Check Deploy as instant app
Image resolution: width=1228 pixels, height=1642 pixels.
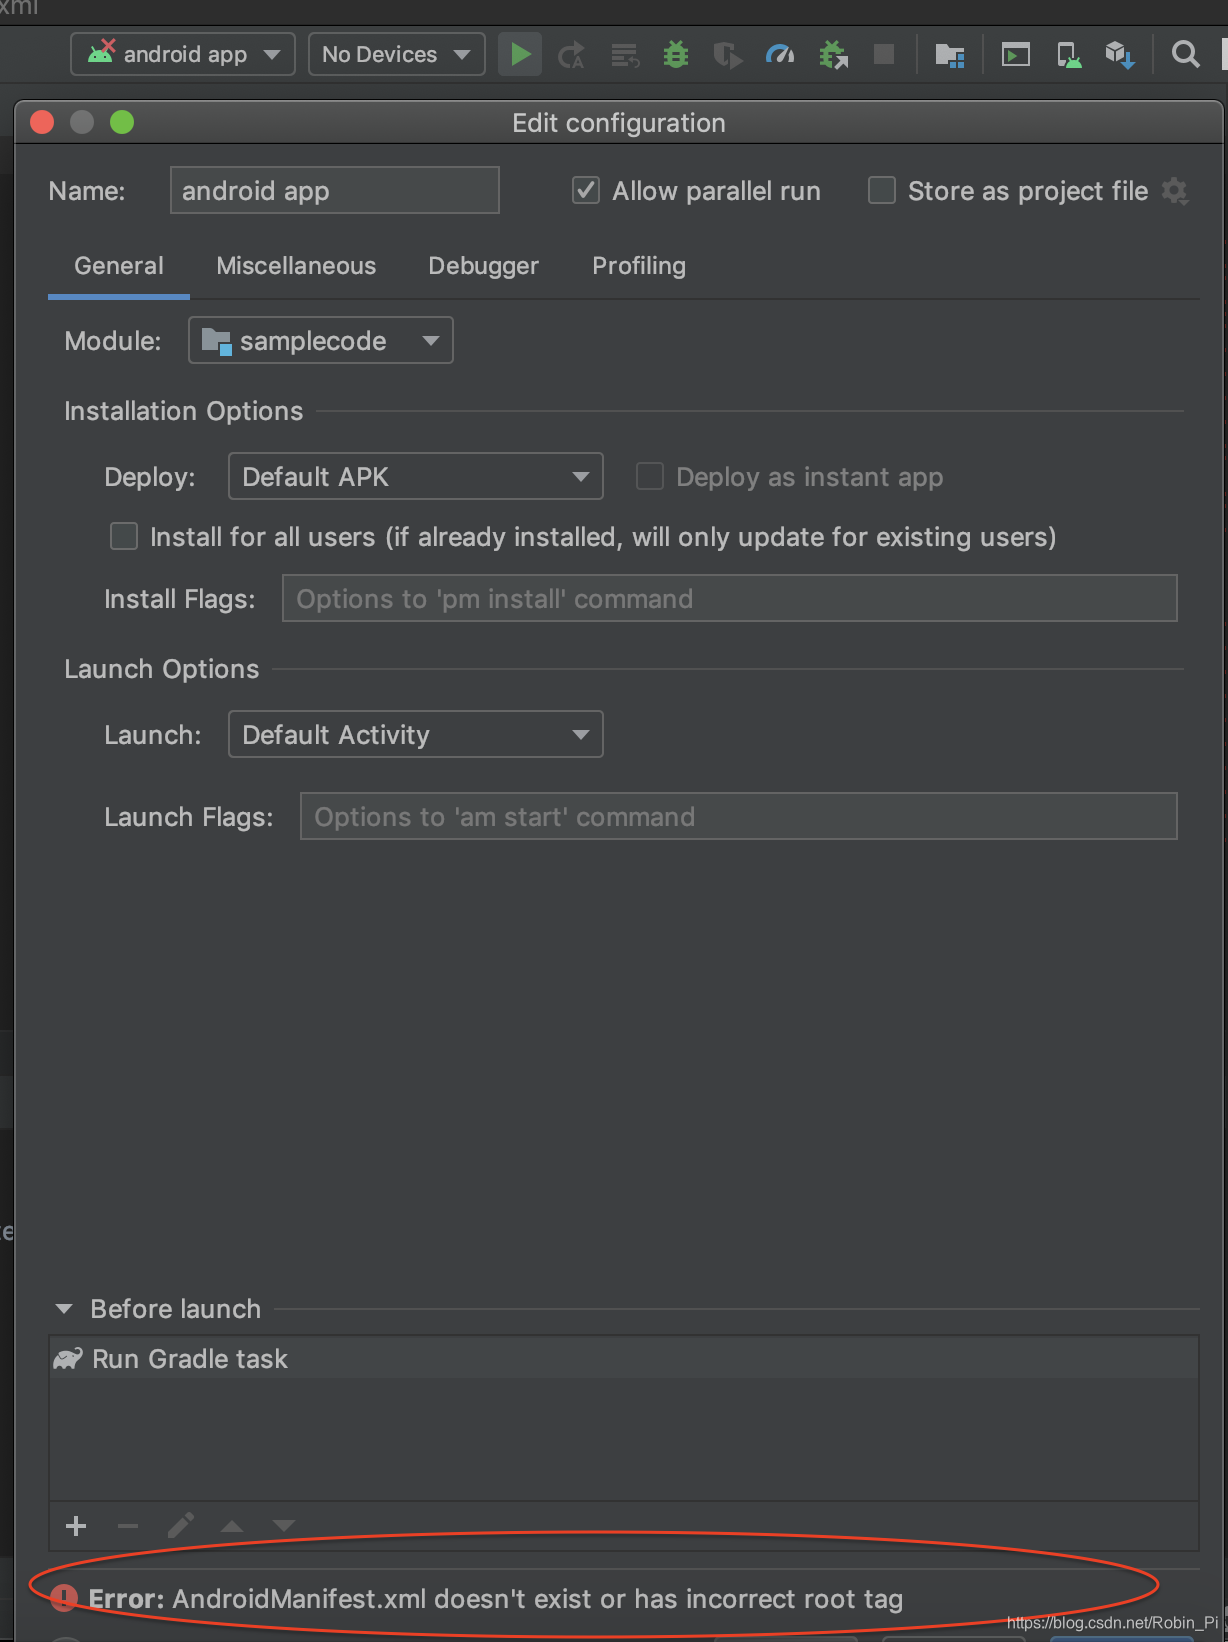coord(650,476)
